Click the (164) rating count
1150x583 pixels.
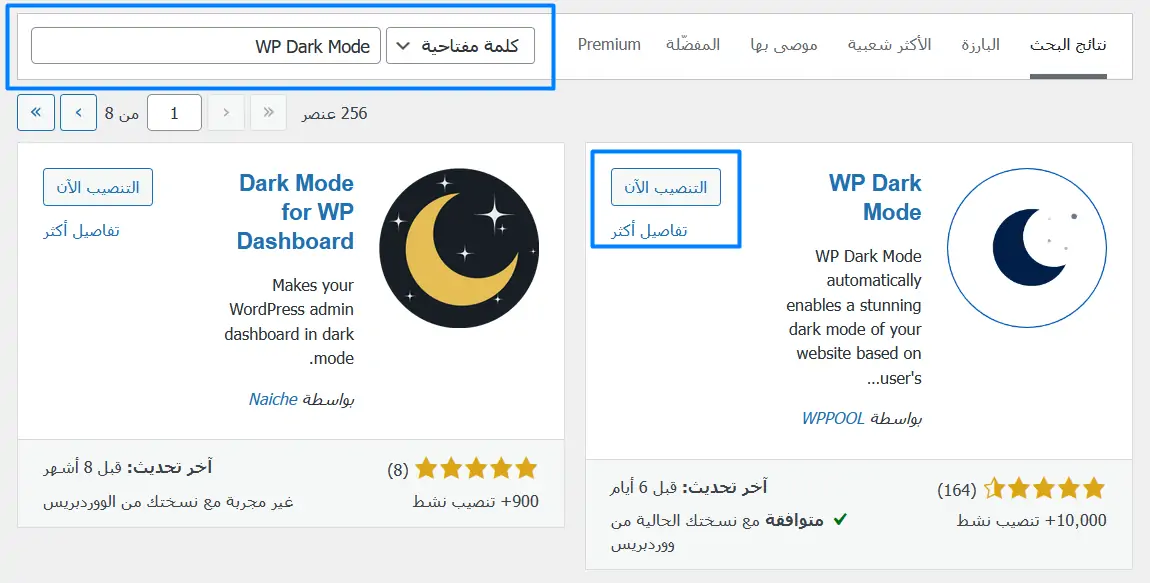pos(956,489)
